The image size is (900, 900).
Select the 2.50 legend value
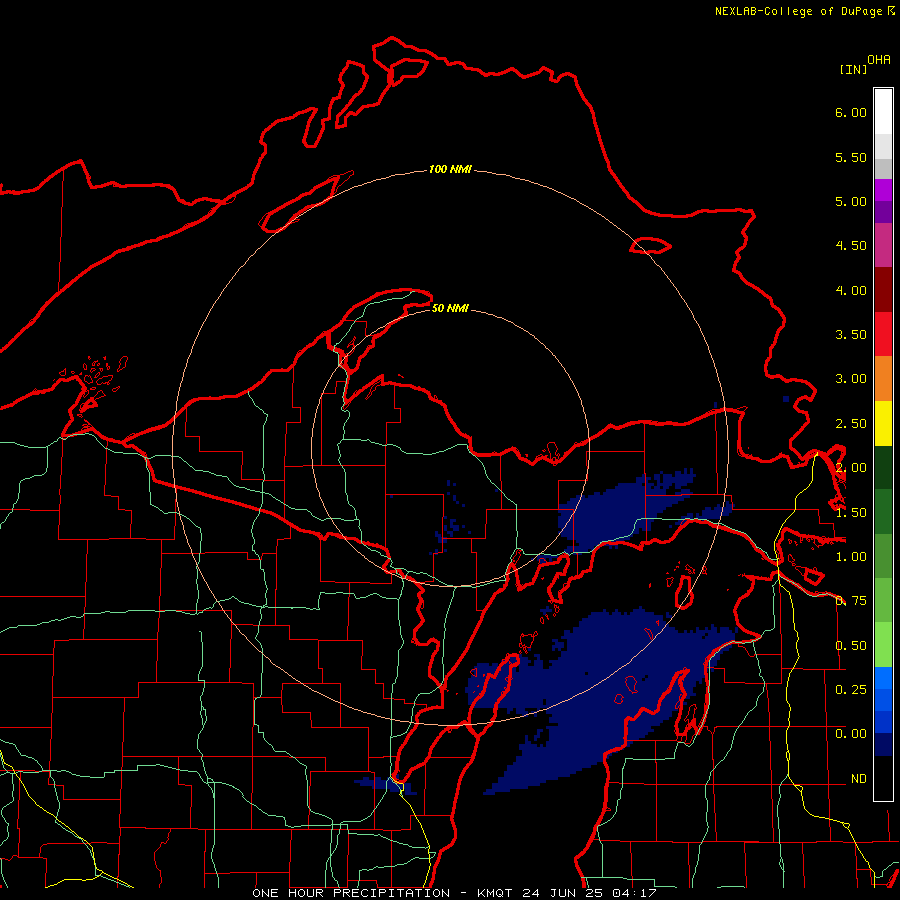tap(851, 424)
